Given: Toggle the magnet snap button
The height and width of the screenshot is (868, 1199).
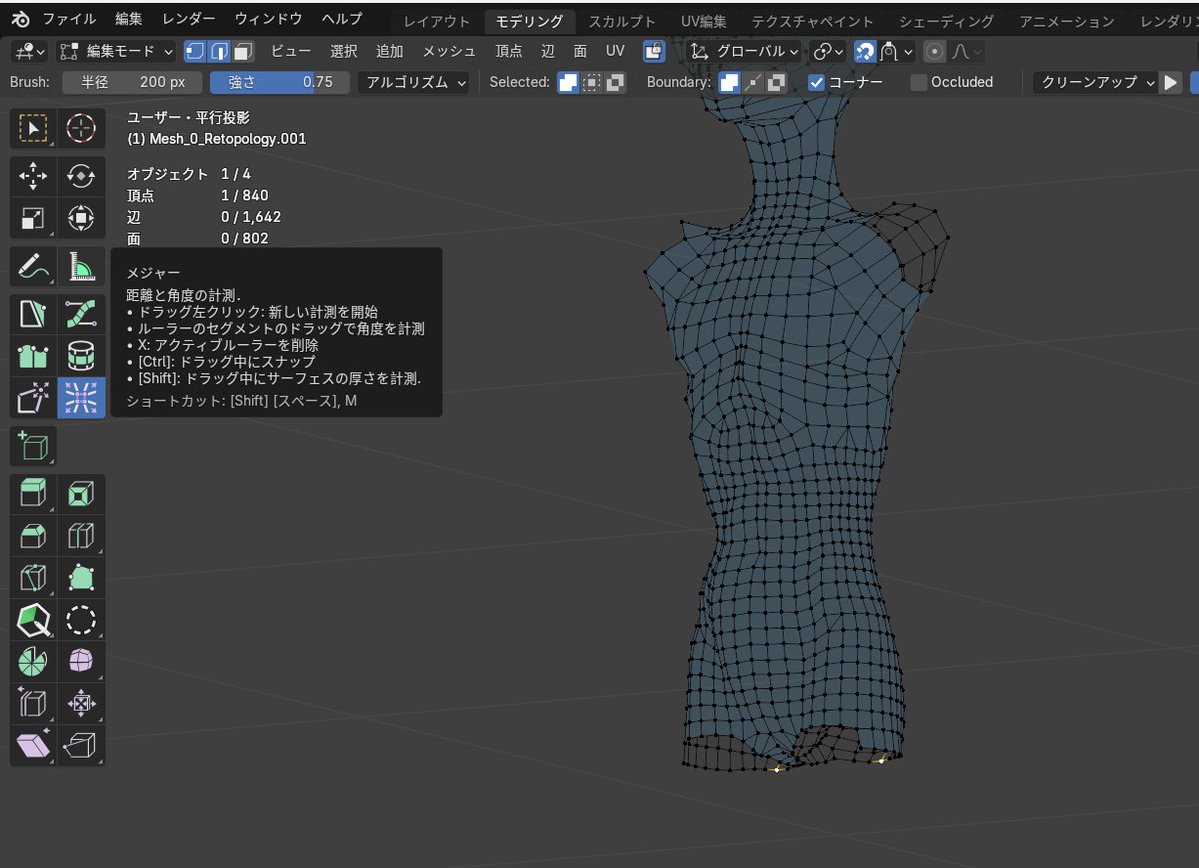Looking at the screenshot, I should (865, 51).
